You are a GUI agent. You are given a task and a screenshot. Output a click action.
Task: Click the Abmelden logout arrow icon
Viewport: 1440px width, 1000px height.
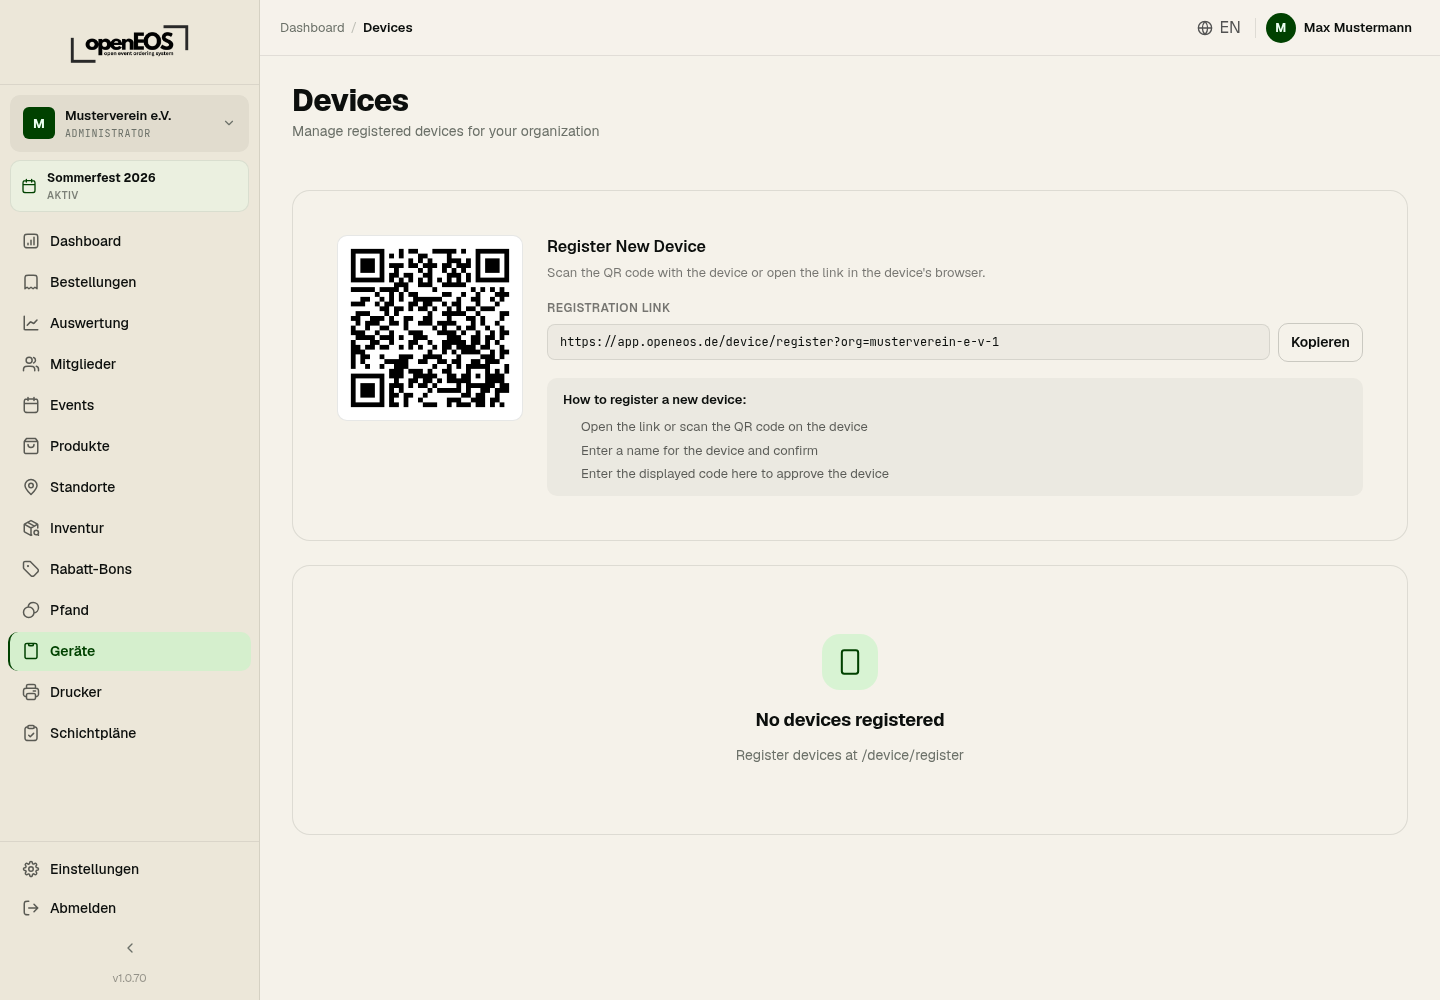coord(31,908)
